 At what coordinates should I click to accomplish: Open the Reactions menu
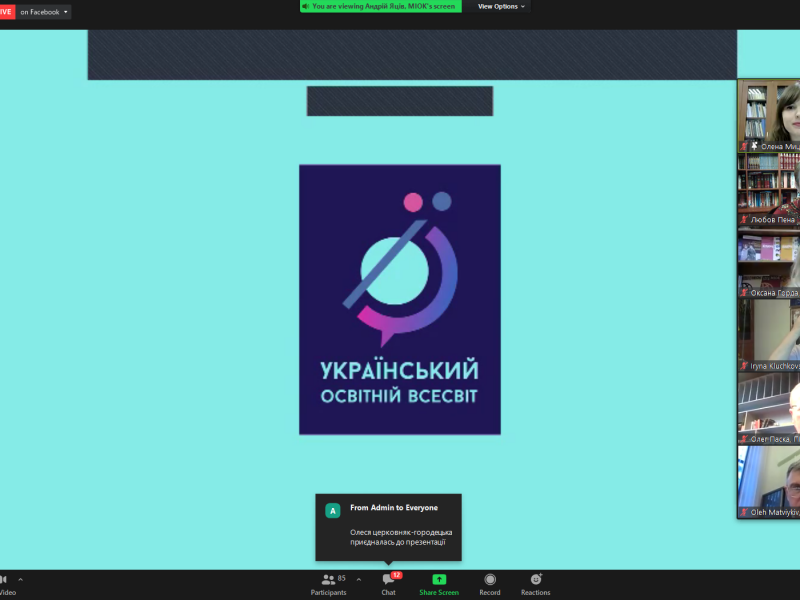point(535,582)
